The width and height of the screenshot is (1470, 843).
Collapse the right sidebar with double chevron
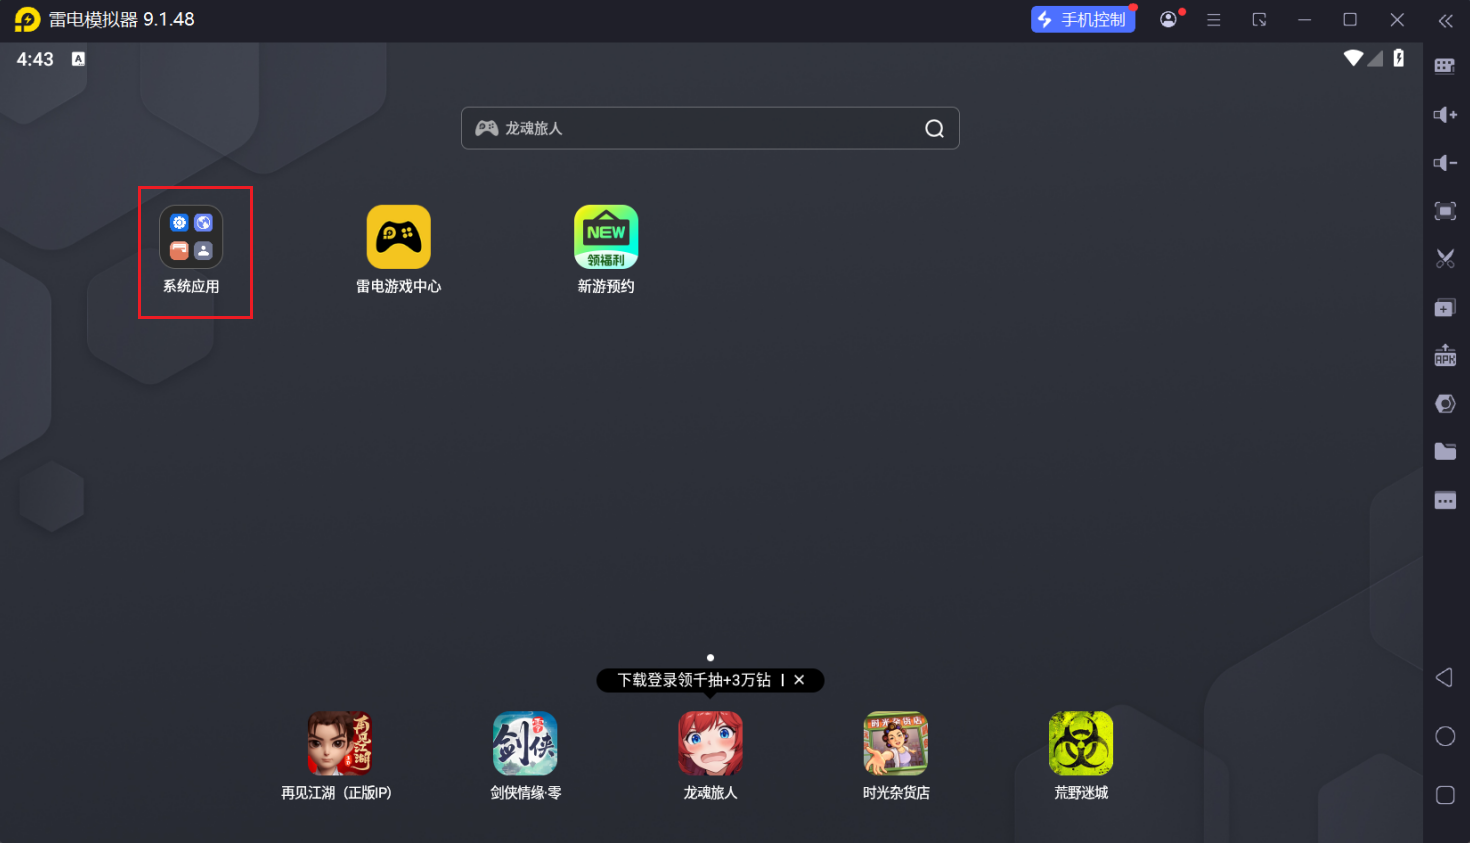coord(1445,20)
